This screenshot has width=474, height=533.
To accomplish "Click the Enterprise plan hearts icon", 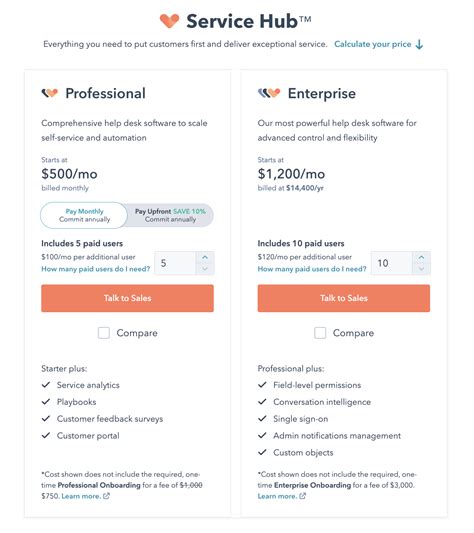I will click(269, 93).
